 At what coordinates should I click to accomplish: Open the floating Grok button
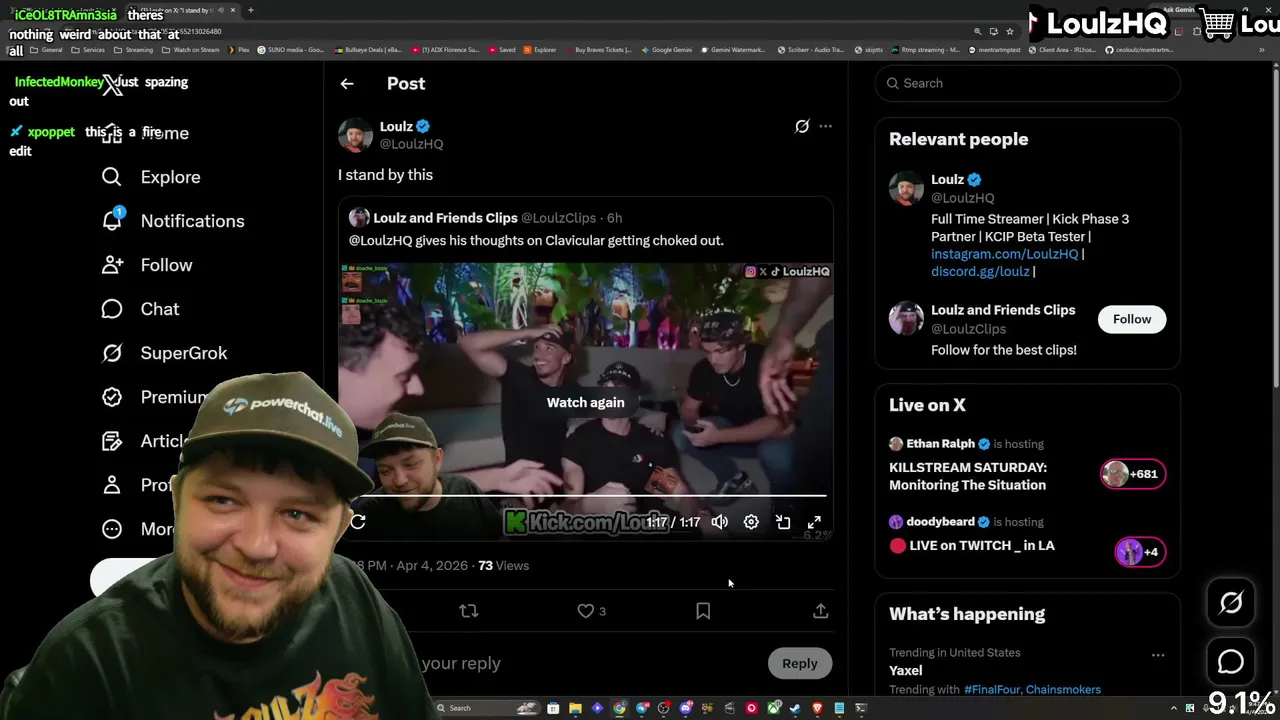click(x=1231, y=602)
